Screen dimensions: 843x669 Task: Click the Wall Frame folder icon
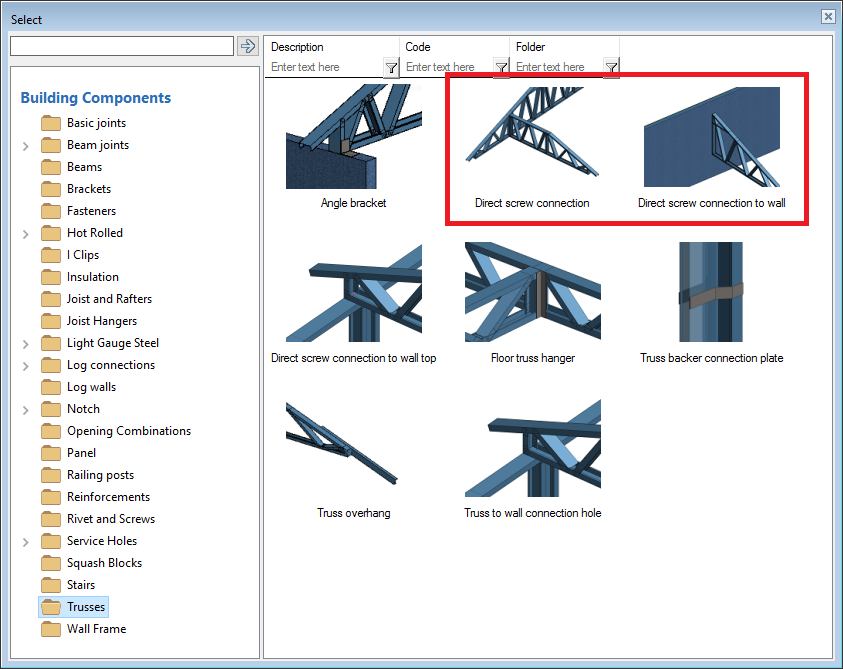click(x=52, y=628)
